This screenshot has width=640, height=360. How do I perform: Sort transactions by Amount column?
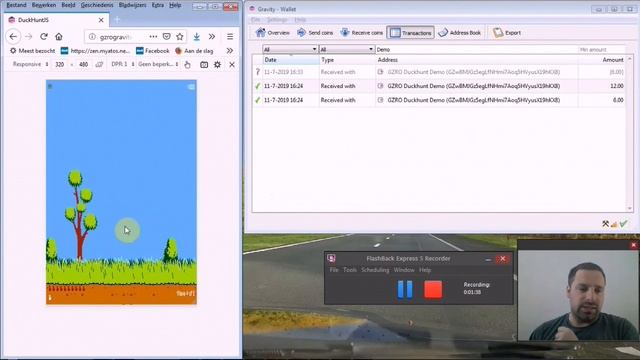602,60
